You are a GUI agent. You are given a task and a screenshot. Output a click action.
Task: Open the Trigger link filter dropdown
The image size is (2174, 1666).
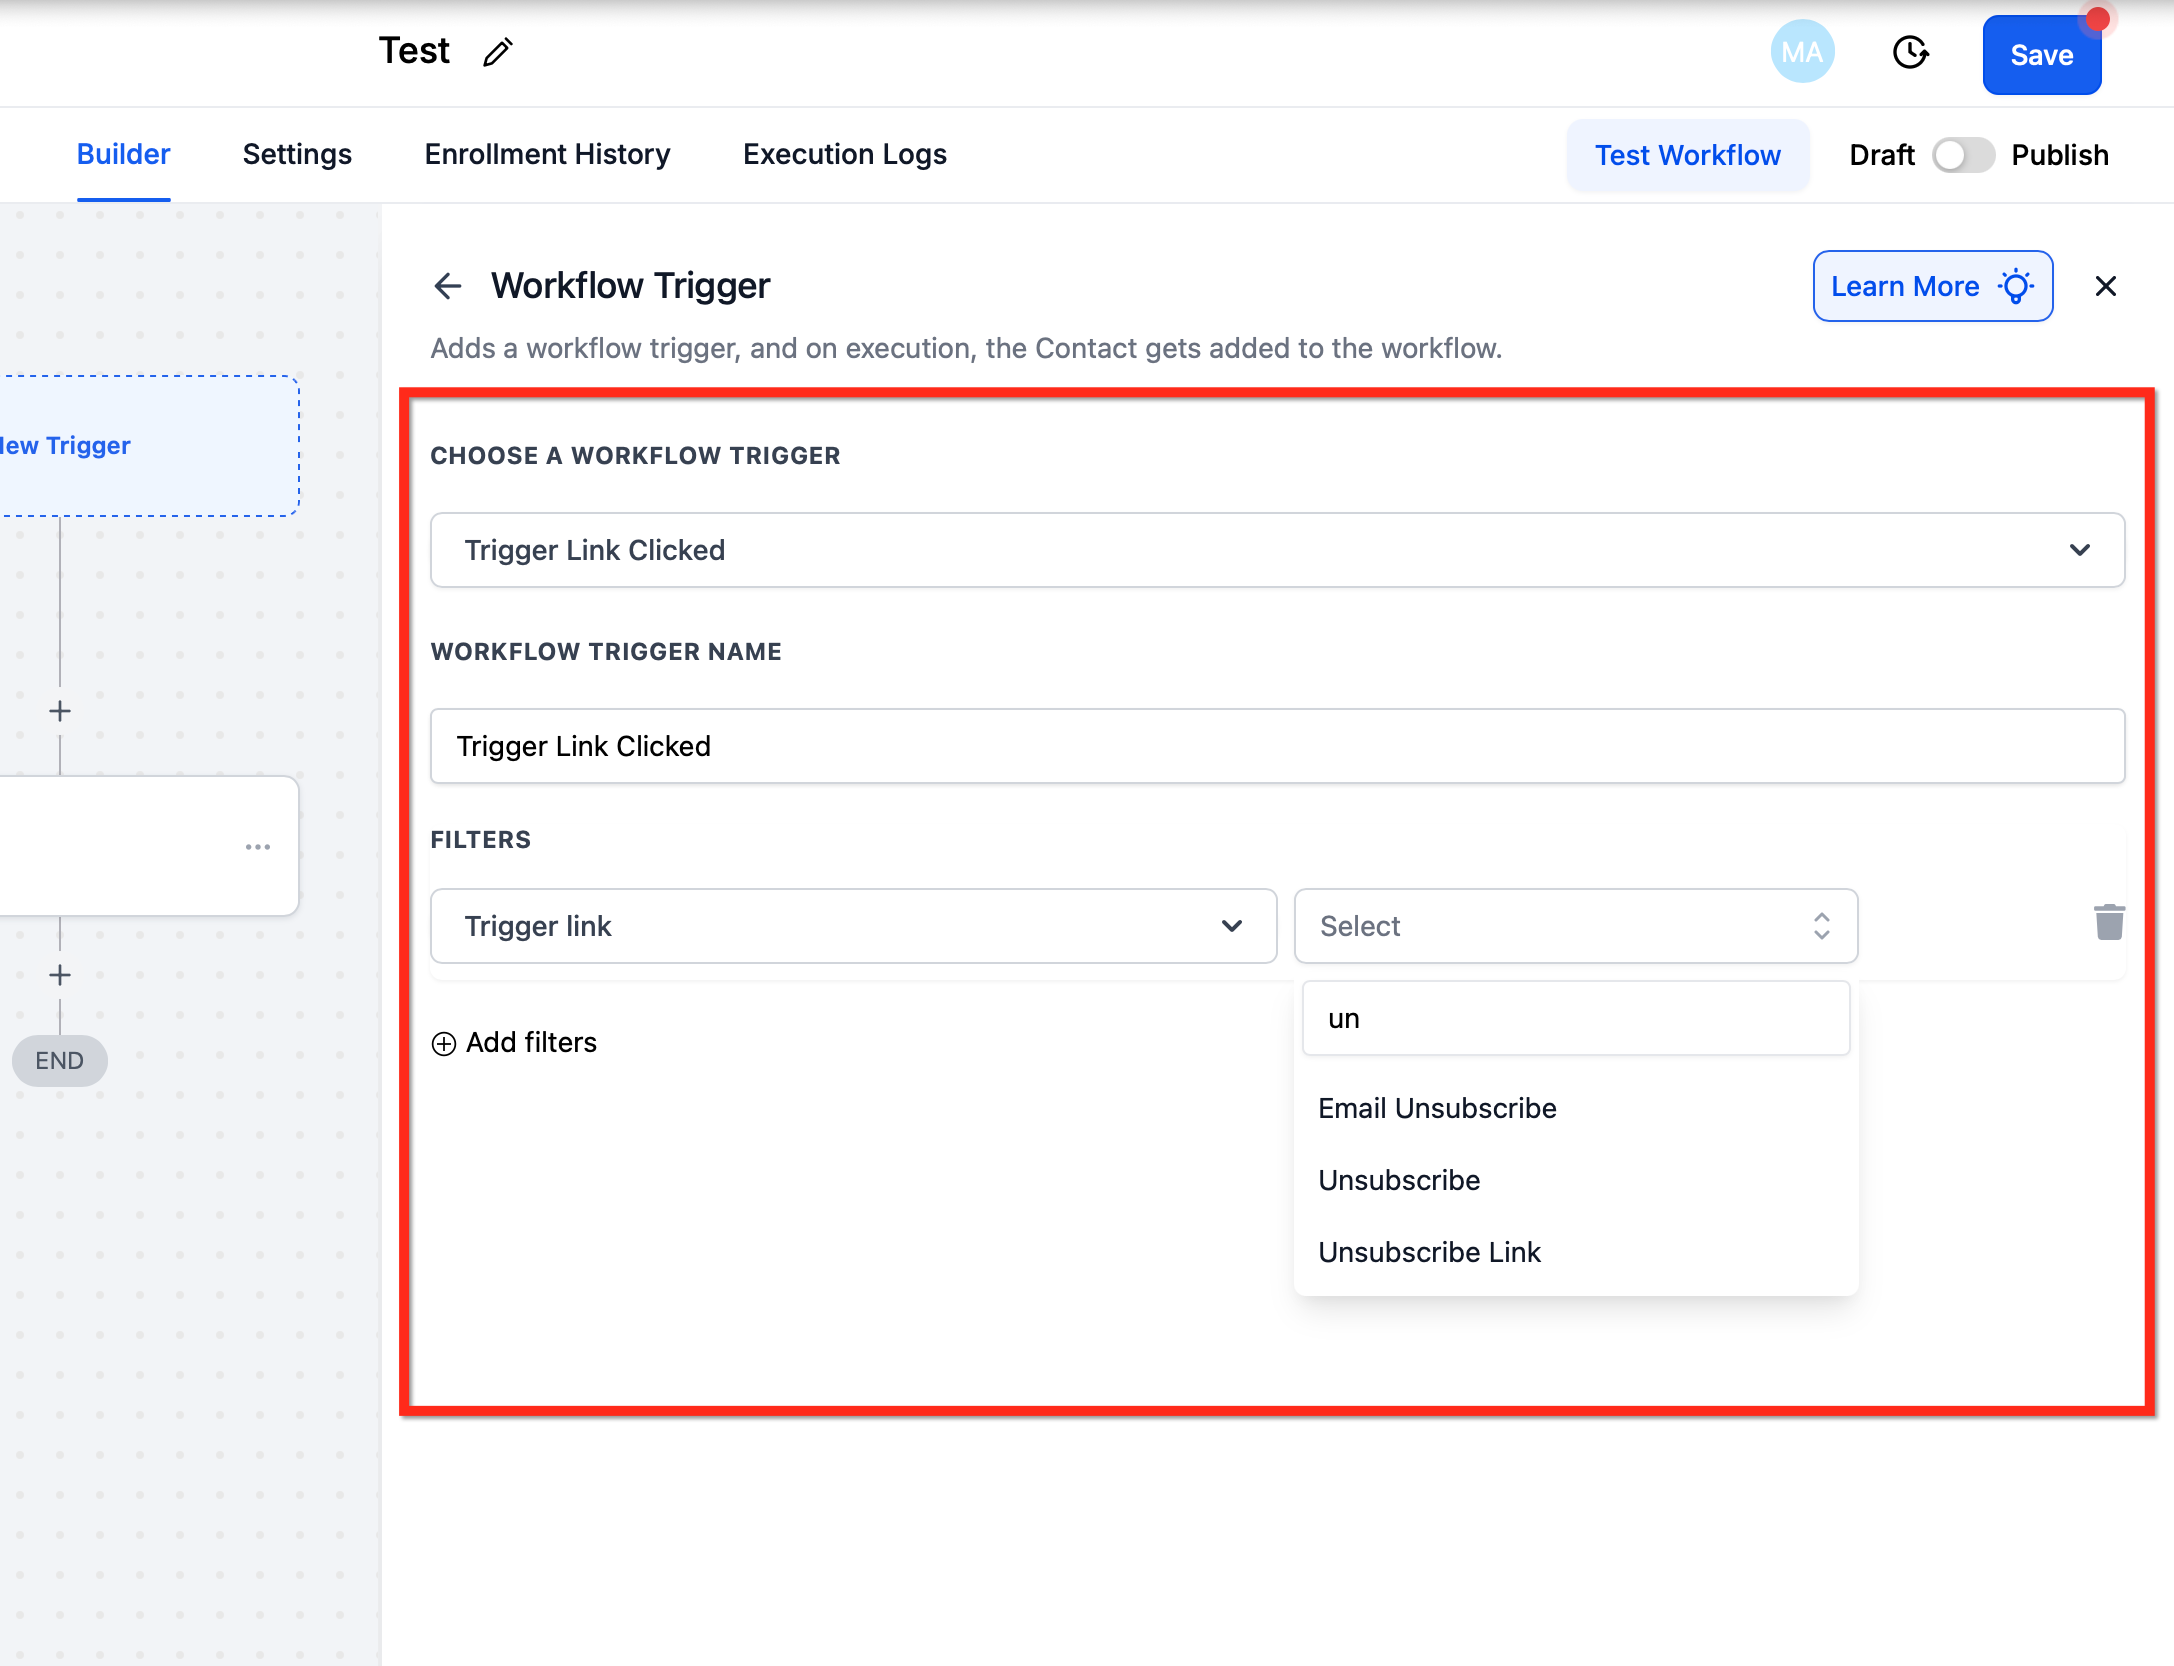point(853,926)
